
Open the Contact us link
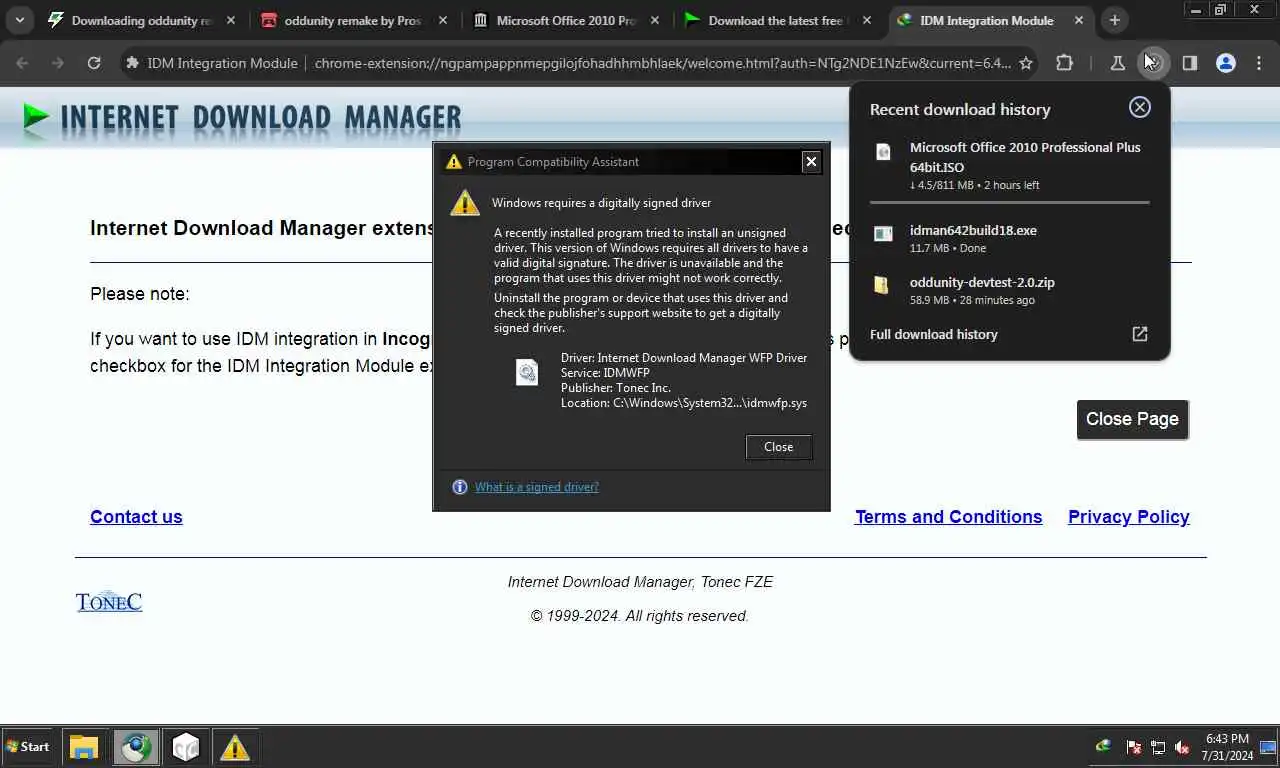(136, 517)
